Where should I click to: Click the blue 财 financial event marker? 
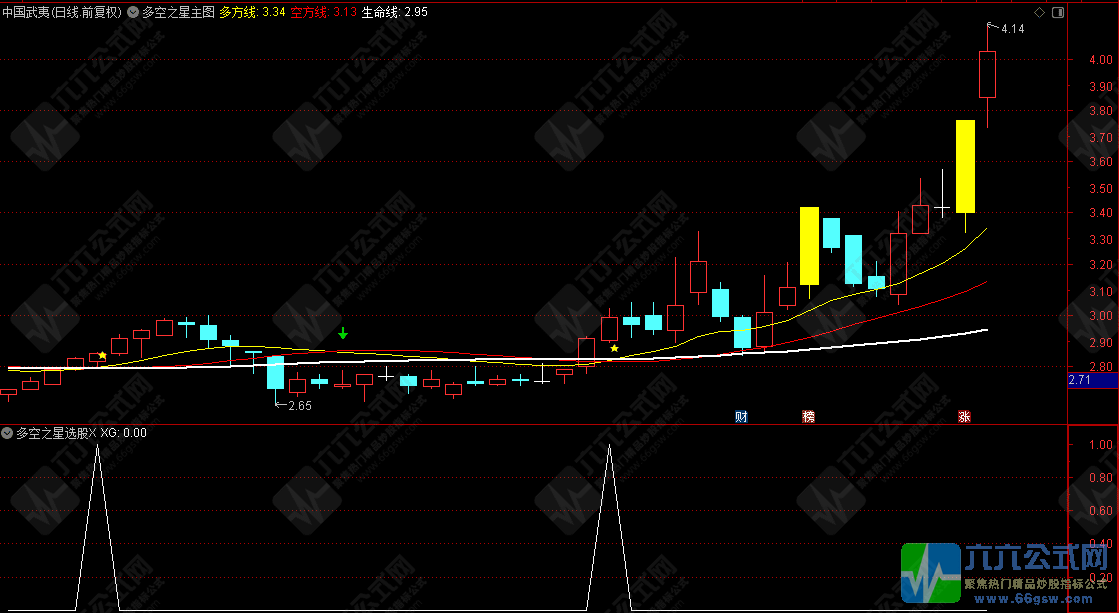[x=741, y=415]
